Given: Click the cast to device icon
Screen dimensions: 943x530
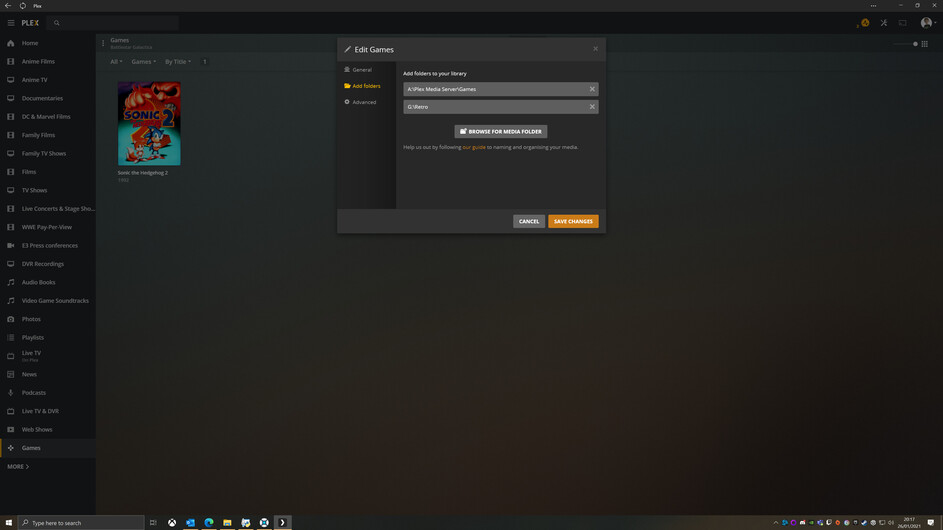Looking at the screenshot, I should pyautogui.click(x=903, y=23).
